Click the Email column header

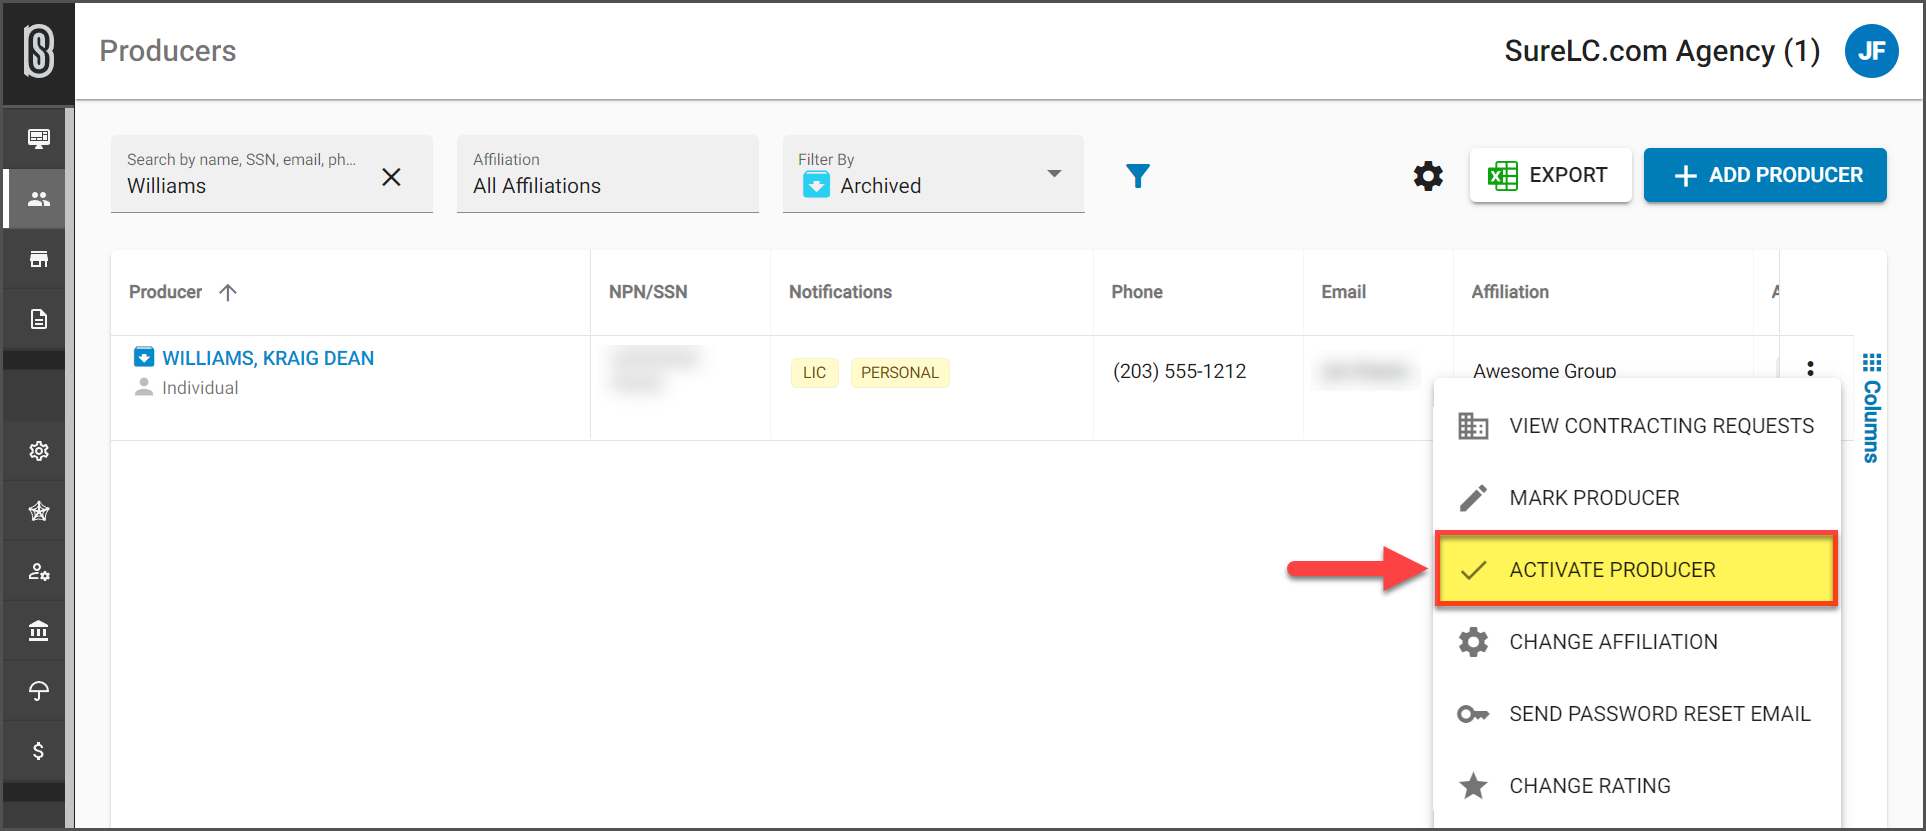(1343, 292)
